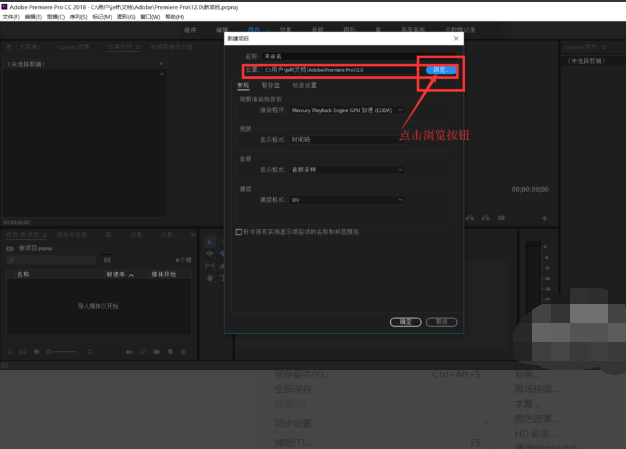Open the 编辑(E) menu
This screenshot has height=449, width=626.
tap(33, 17)
